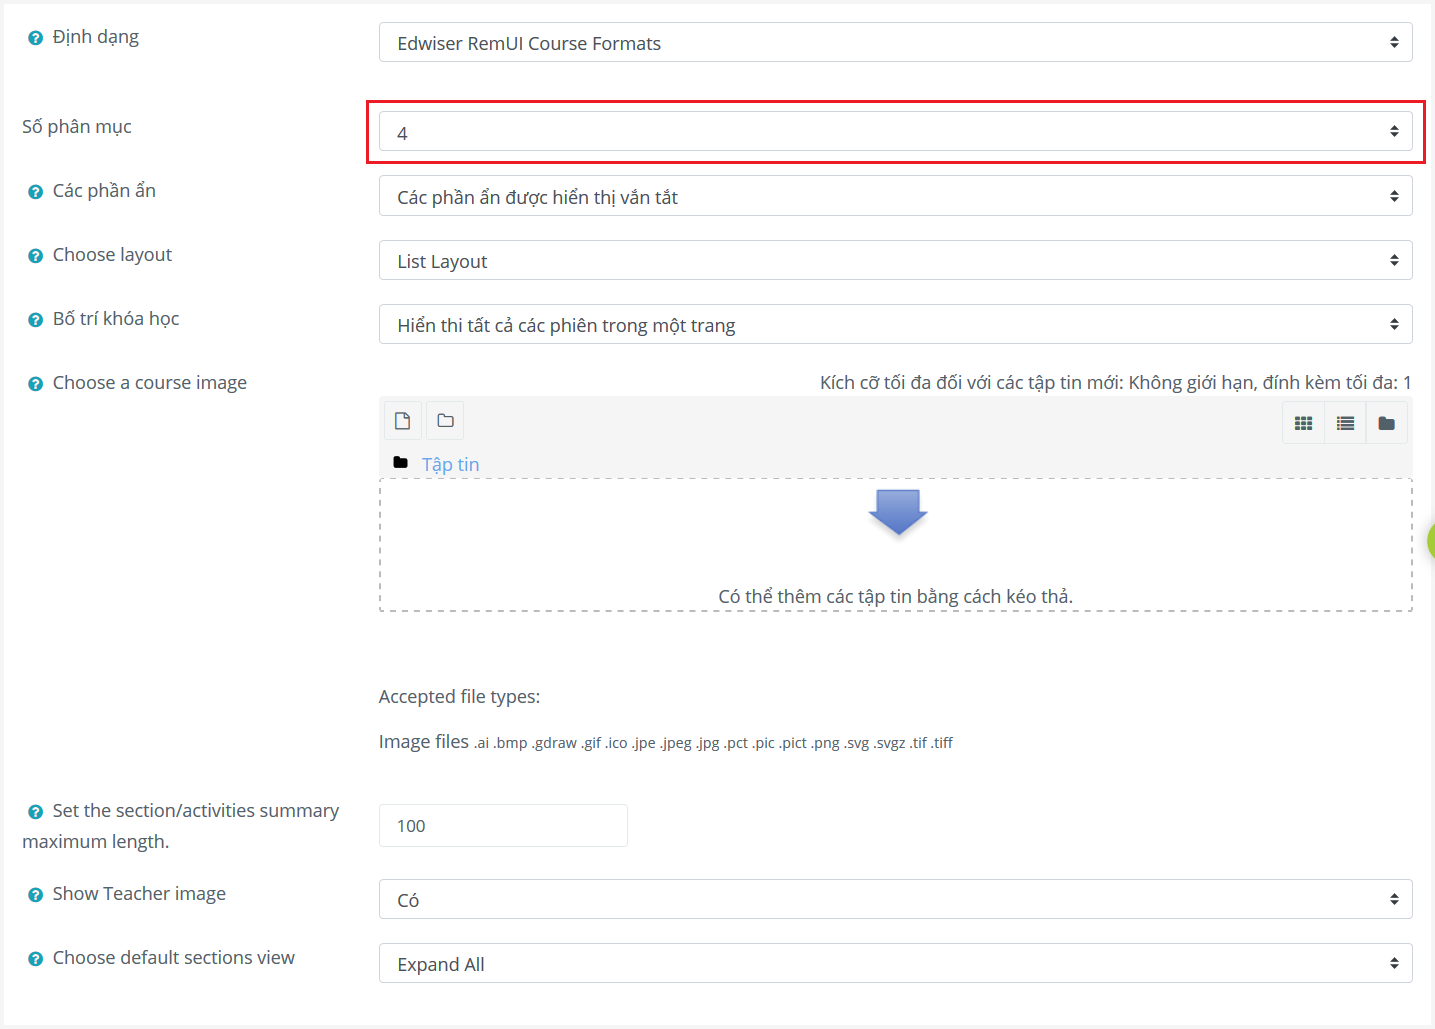Switch file manager to list details view
The height and width of the screenshot is (1029, 1435).
pos(1345,423)
